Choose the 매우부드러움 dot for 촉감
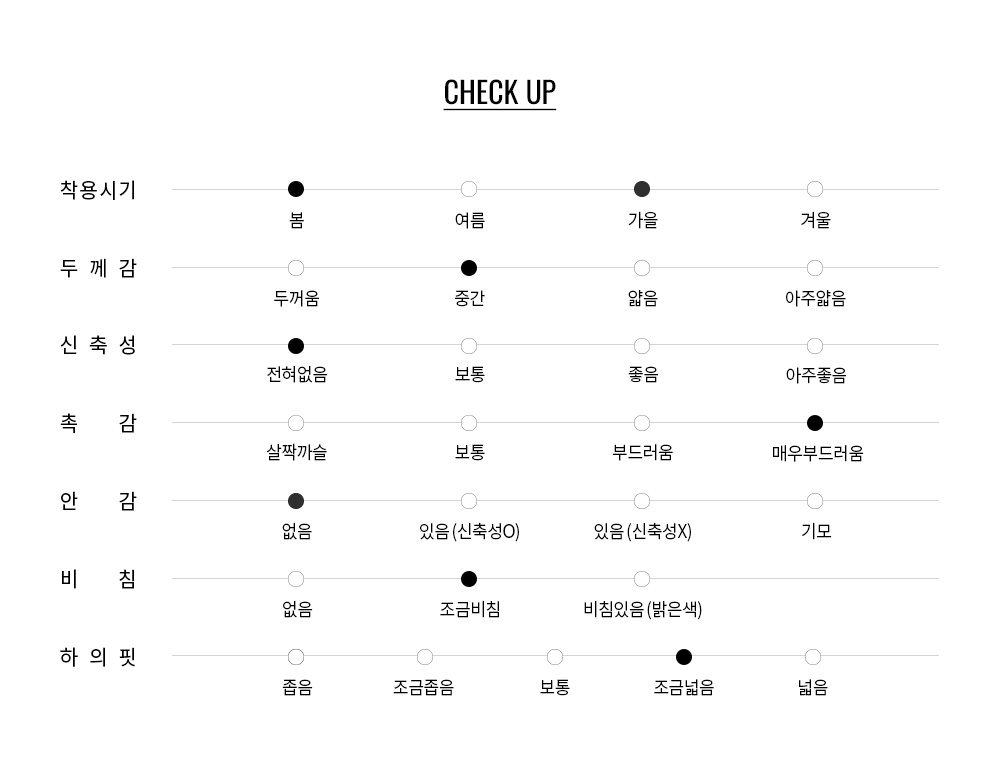Image resolution: width=1000 pixels, height=775 pixels. coord(815,423)
